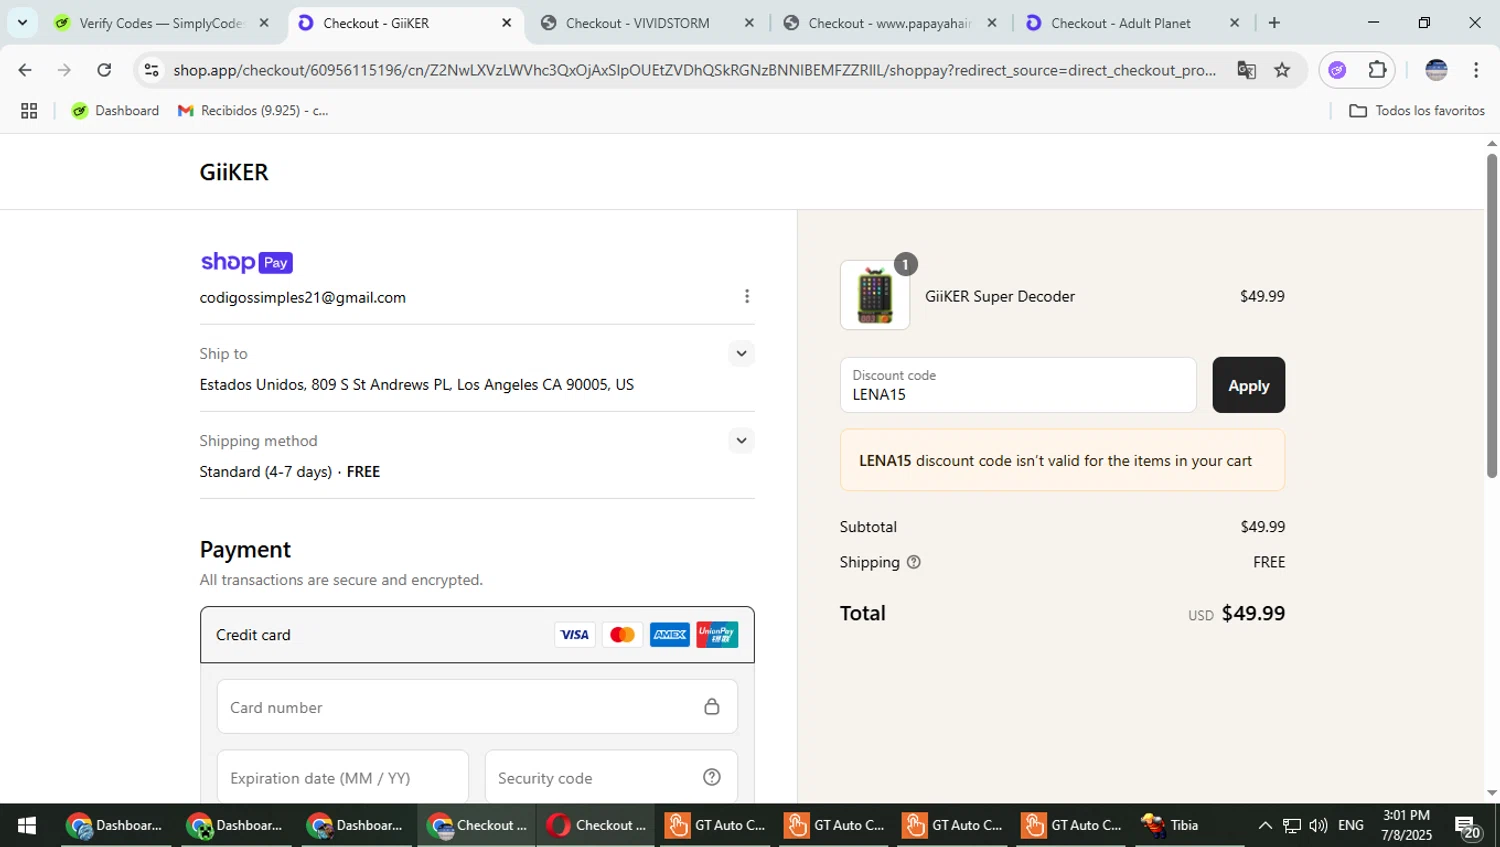This screenshot has width=1500, height=847.
Task: Click the Mastercard icon
Action: (622, 635)
